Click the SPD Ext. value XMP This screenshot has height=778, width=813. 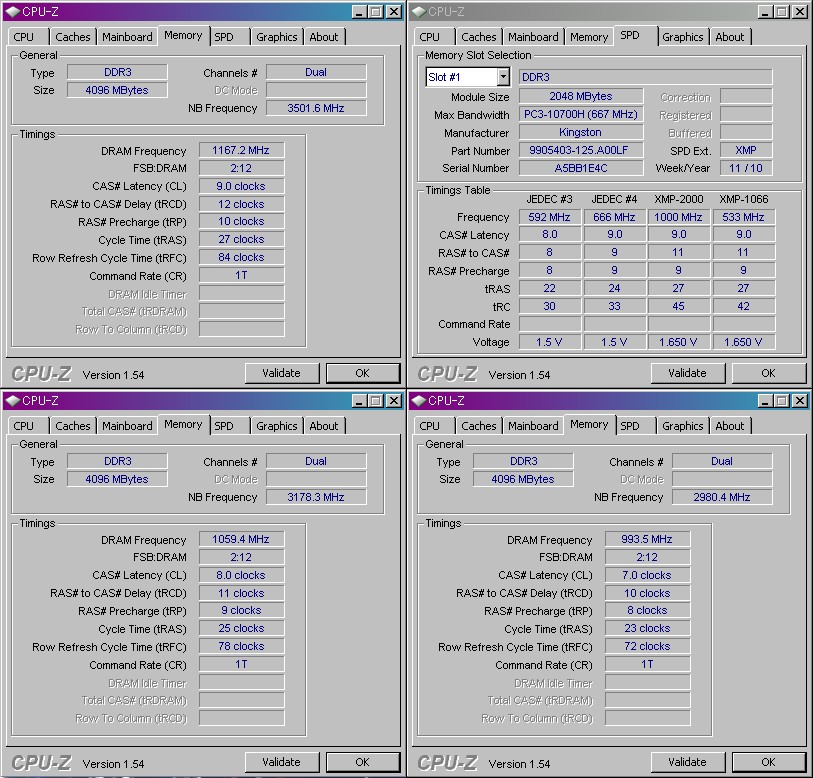[746, 150]
